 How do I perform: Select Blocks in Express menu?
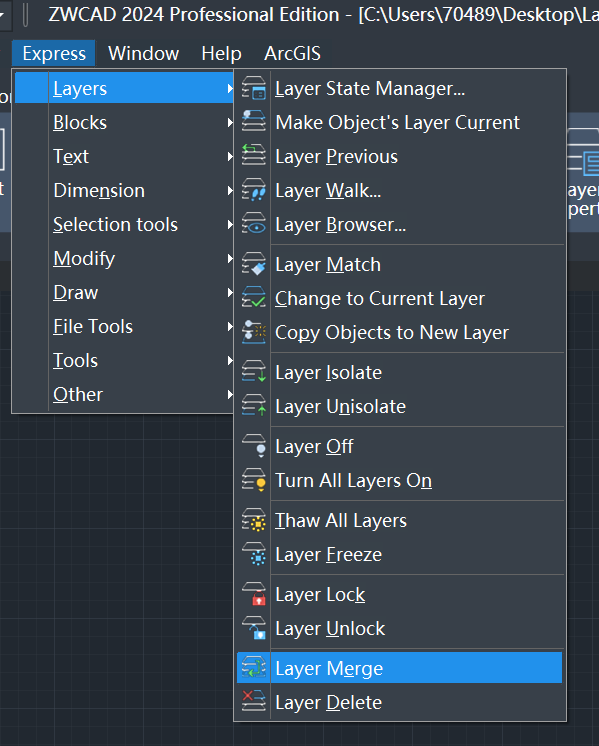(125, 123)
